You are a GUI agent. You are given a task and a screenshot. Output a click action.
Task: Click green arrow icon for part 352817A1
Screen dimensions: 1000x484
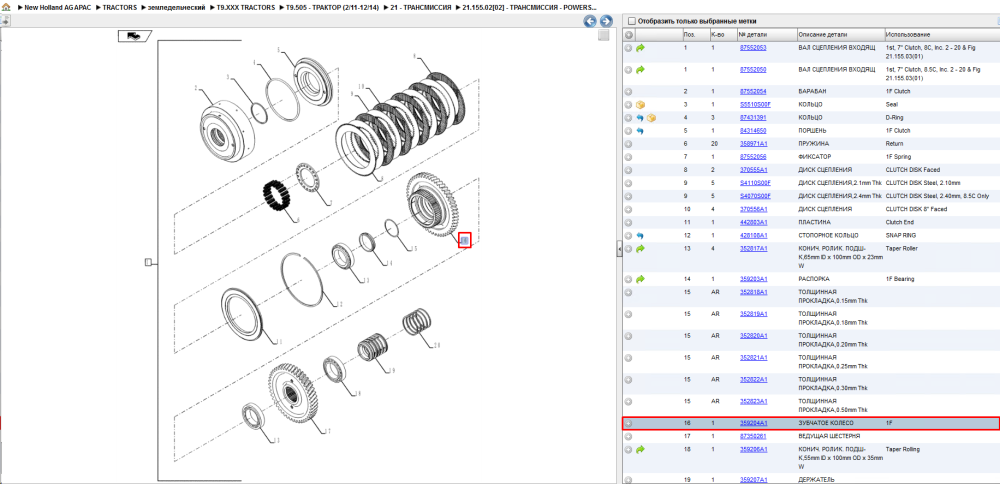coord(640,248)
